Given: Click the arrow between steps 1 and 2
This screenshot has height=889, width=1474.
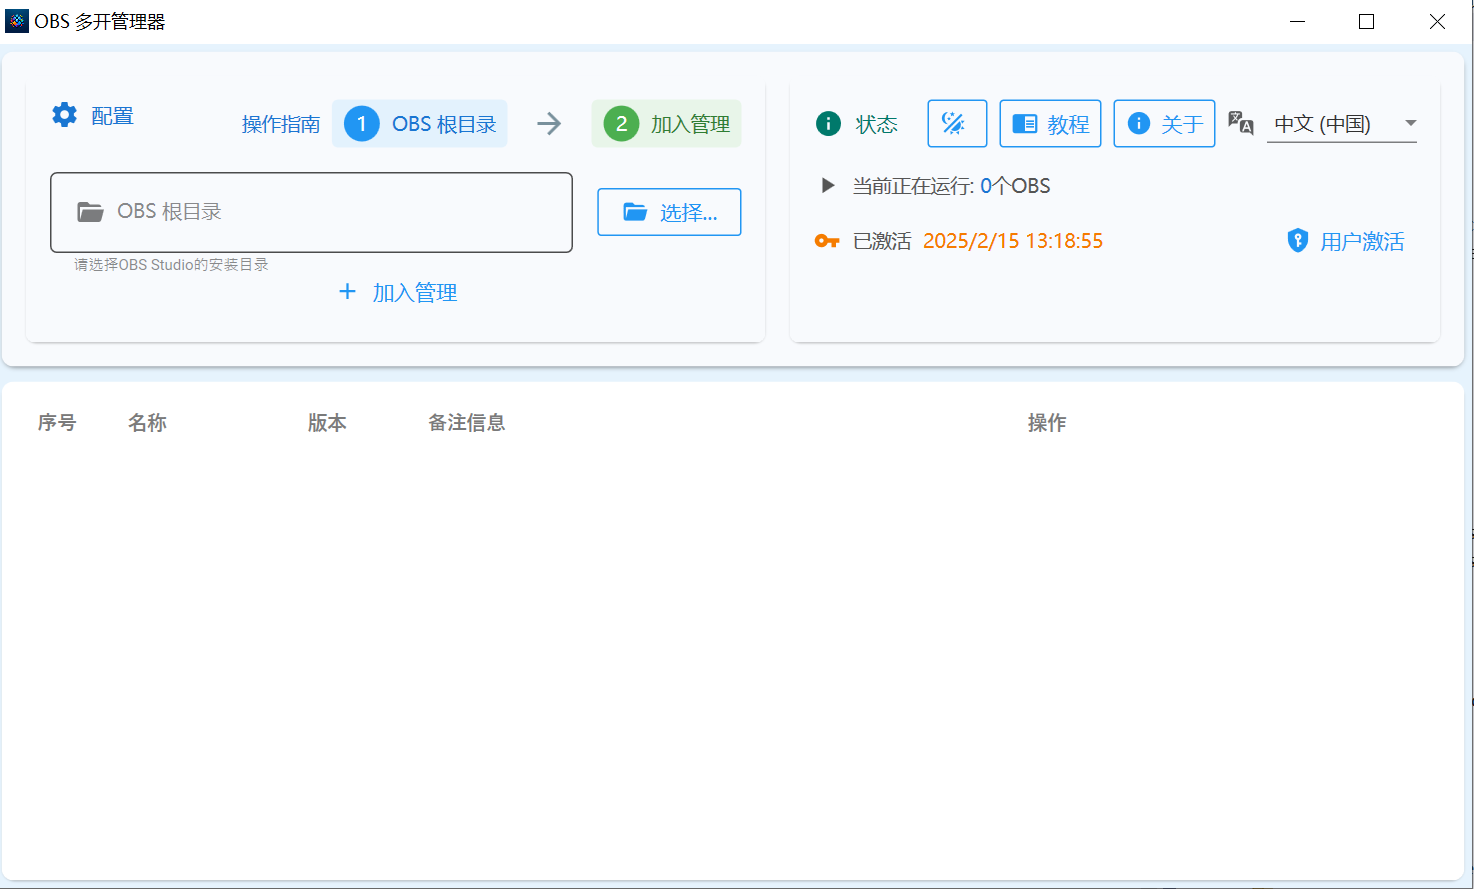Looking at the screenshot, I should pyautogui.click(x=549, y=124).
